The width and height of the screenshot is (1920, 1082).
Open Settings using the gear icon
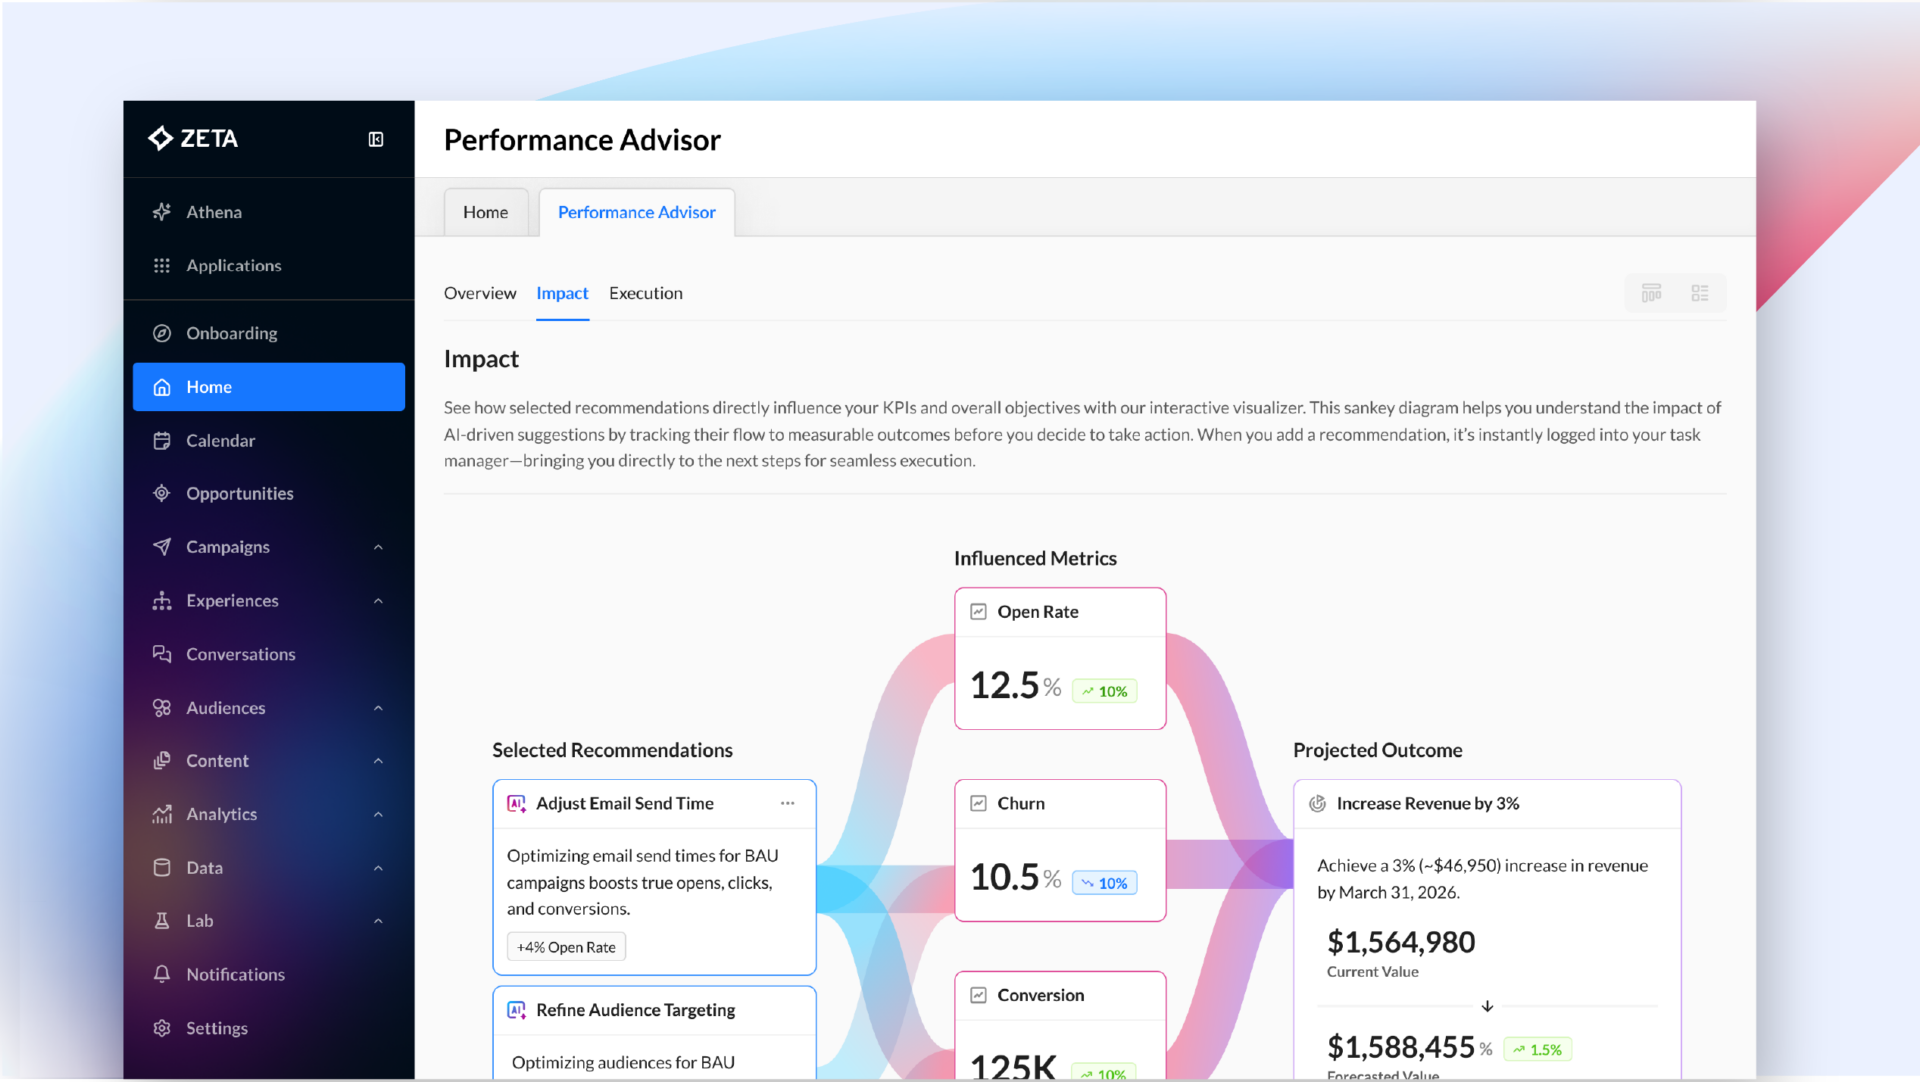[161, 1027]
